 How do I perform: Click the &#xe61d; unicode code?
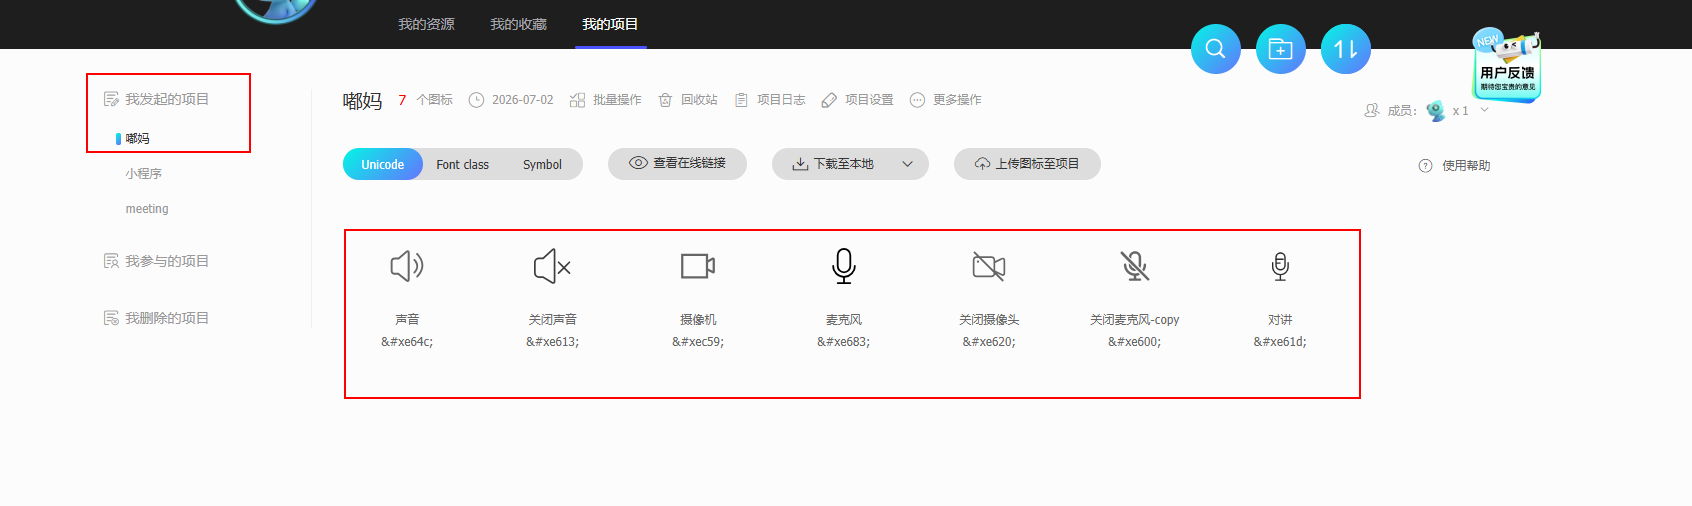tap(1280, 342)
